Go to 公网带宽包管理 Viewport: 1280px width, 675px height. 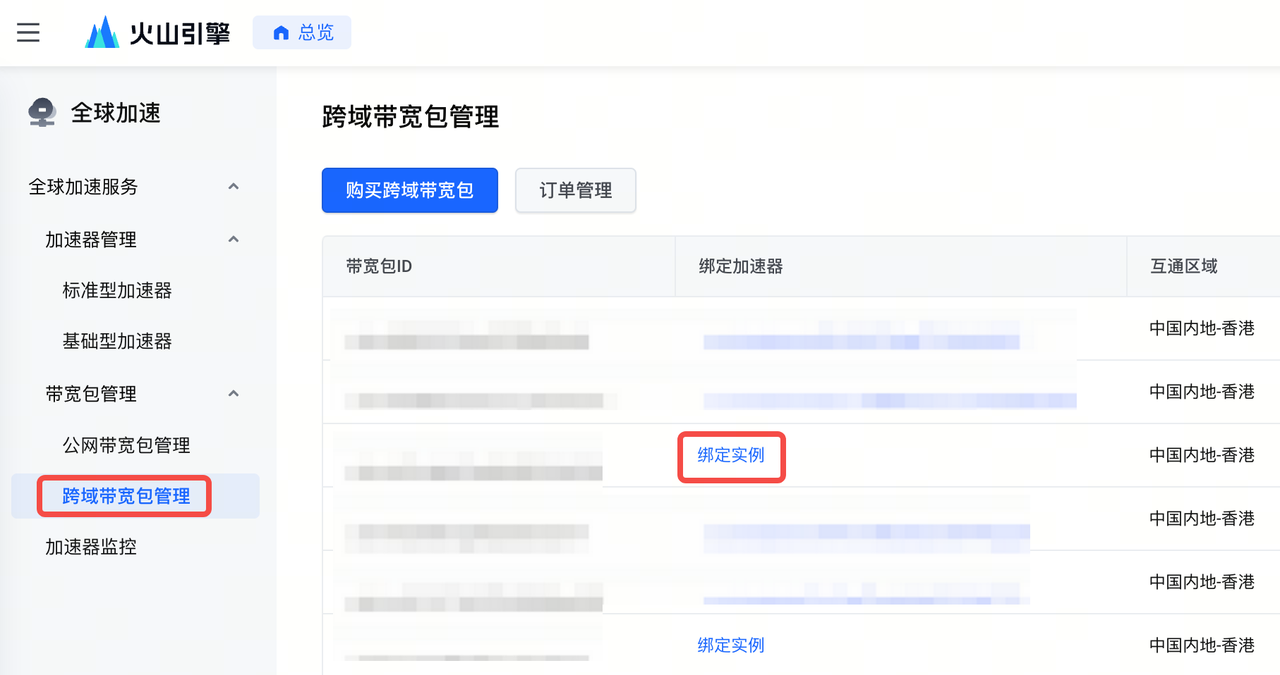[x=126, y=445]
